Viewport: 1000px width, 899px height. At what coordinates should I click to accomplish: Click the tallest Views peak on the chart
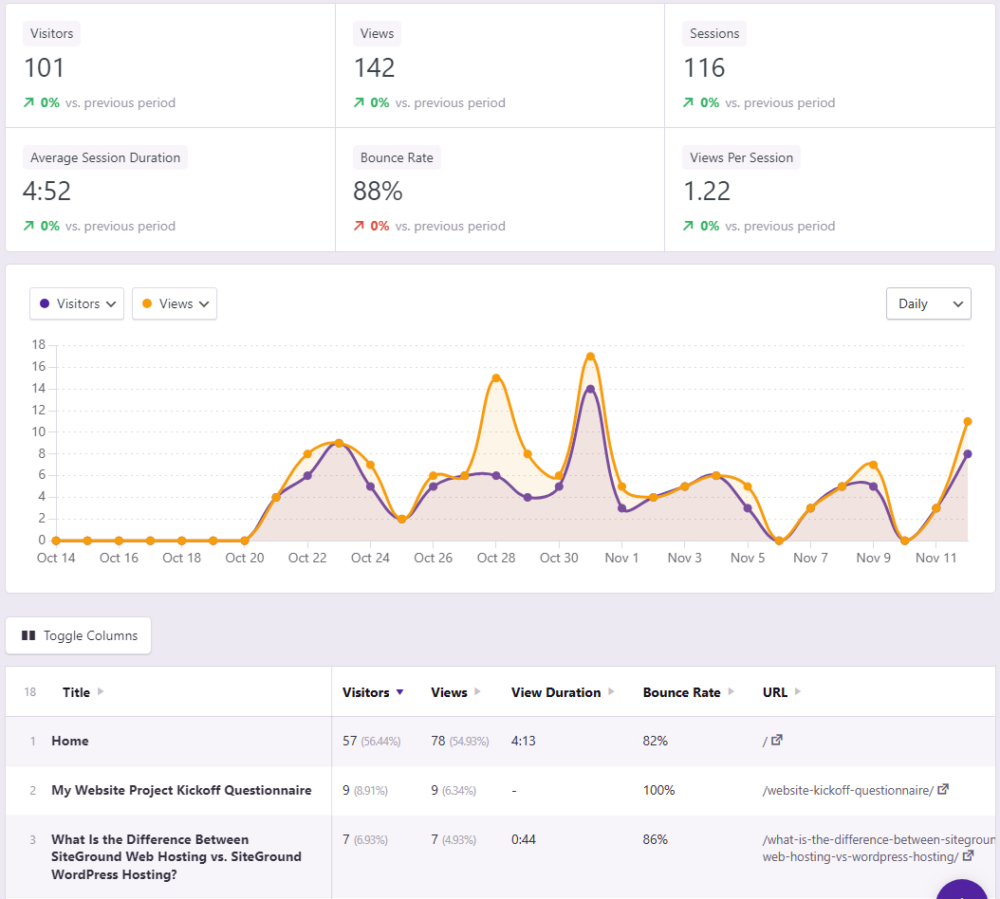point(590,355)
